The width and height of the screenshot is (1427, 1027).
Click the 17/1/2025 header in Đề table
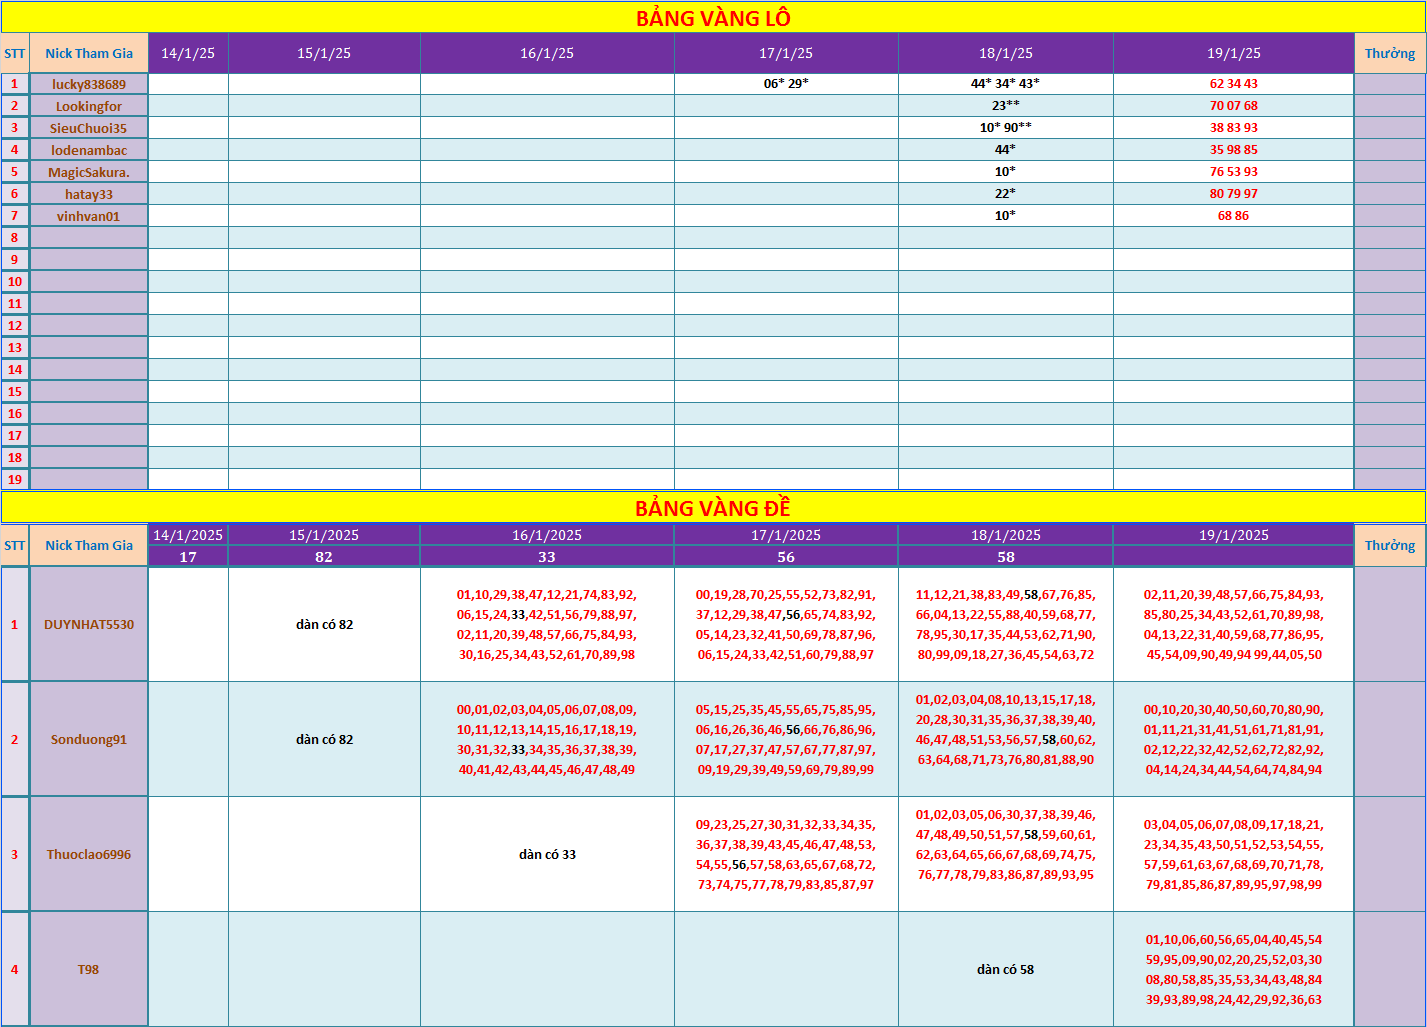786,535
